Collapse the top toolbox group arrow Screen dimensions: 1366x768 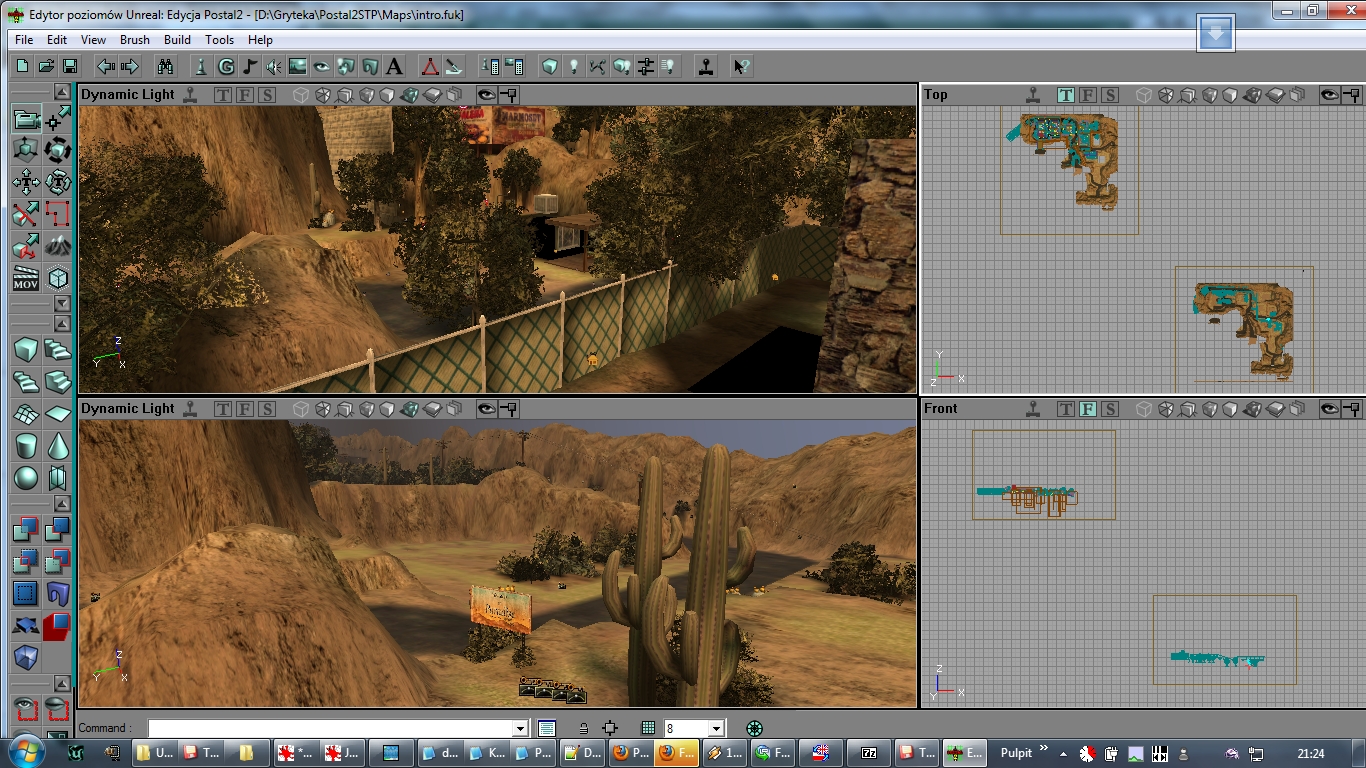click(62, 92)
